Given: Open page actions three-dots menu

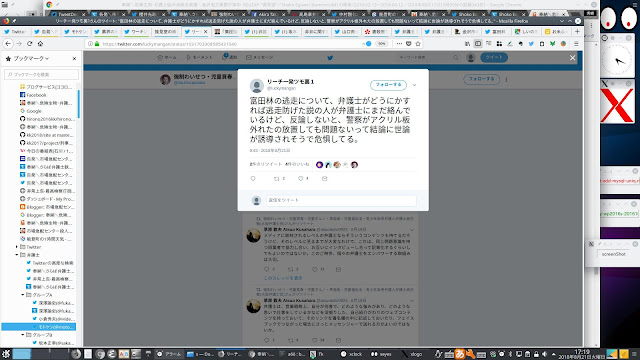Looking at the screenshot, I should click(x=399, y=44).
